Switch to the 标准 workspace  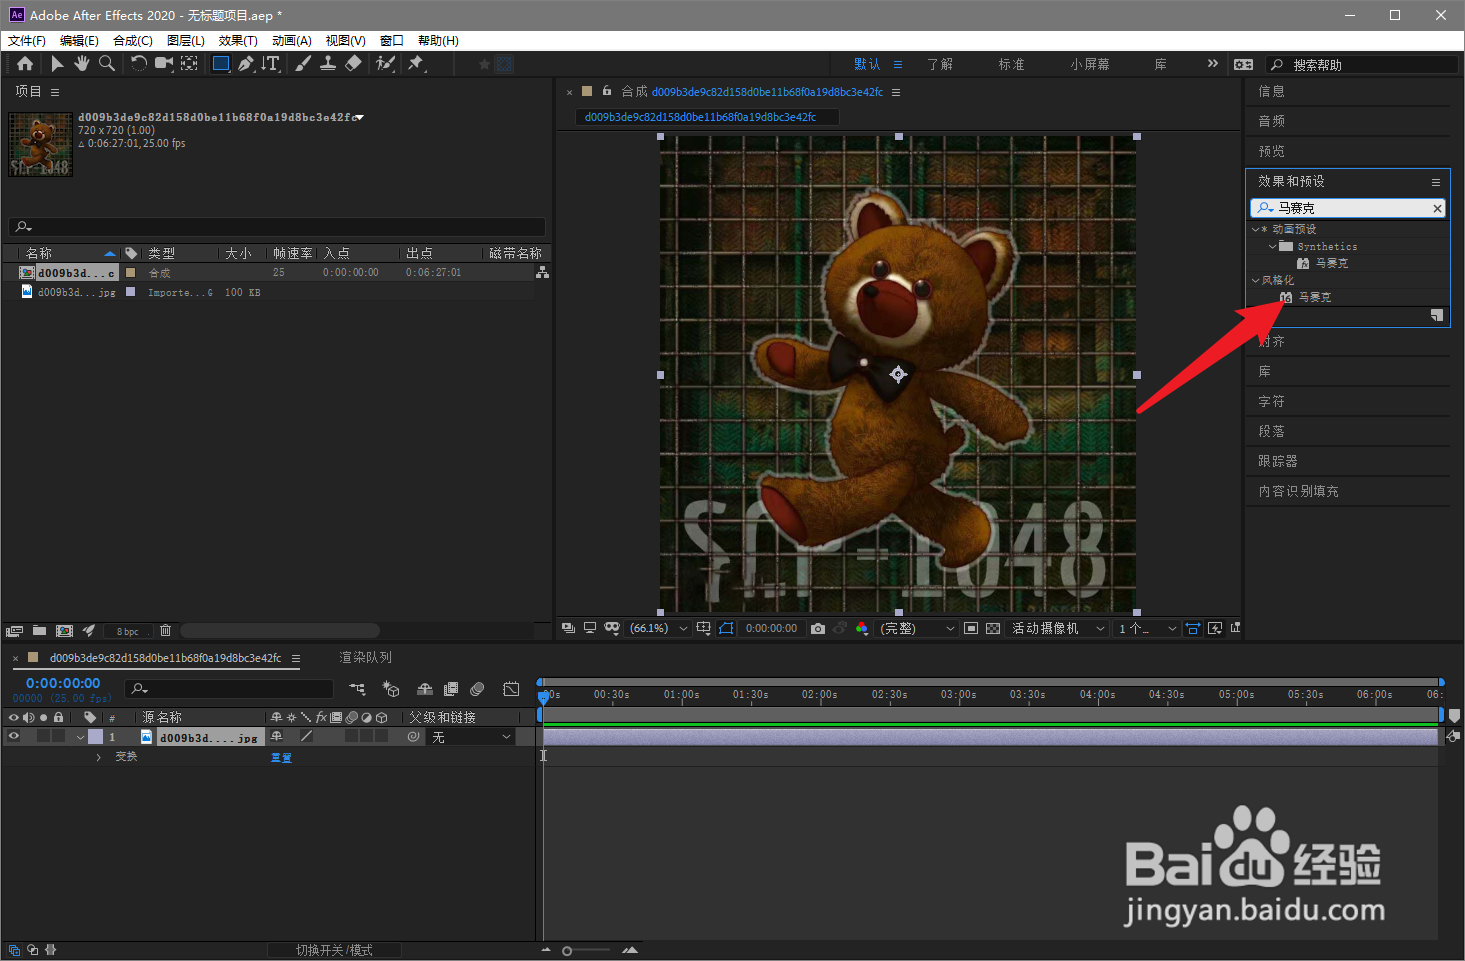click(x=1011, y=64)
